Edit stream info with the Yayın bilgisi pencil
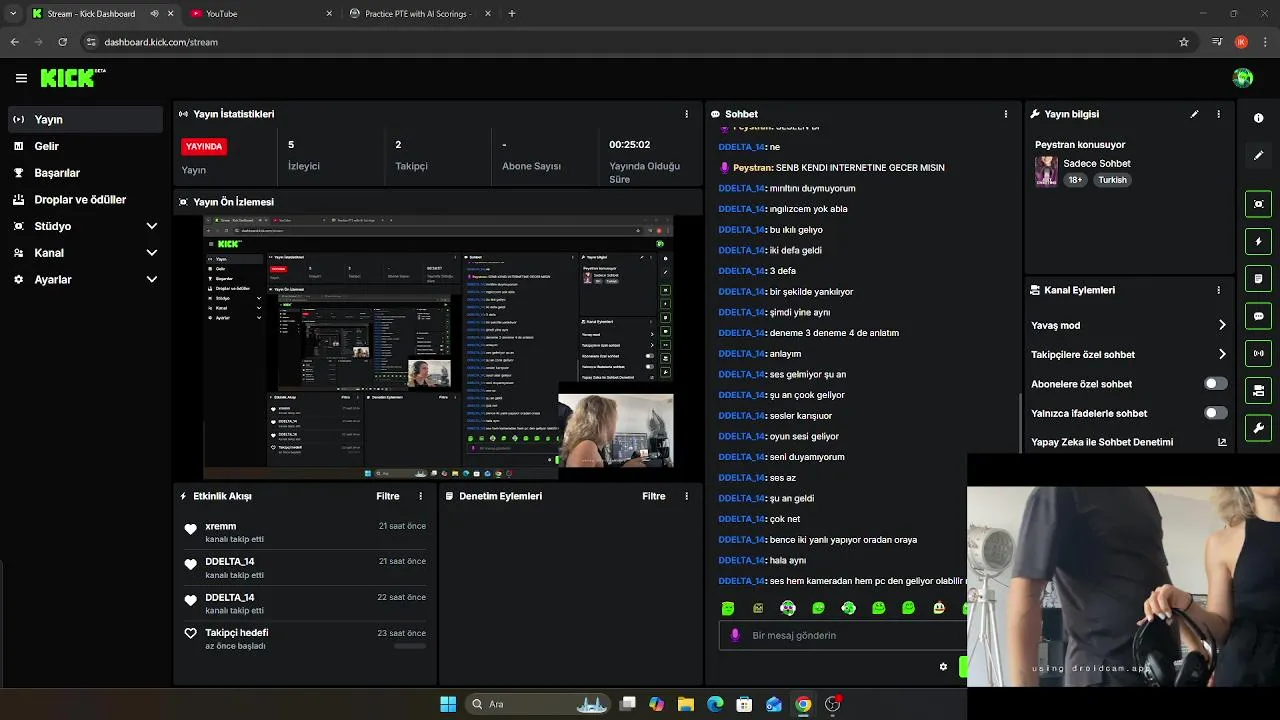This screenshot has height=720, width=1280. pos(1194,114)
